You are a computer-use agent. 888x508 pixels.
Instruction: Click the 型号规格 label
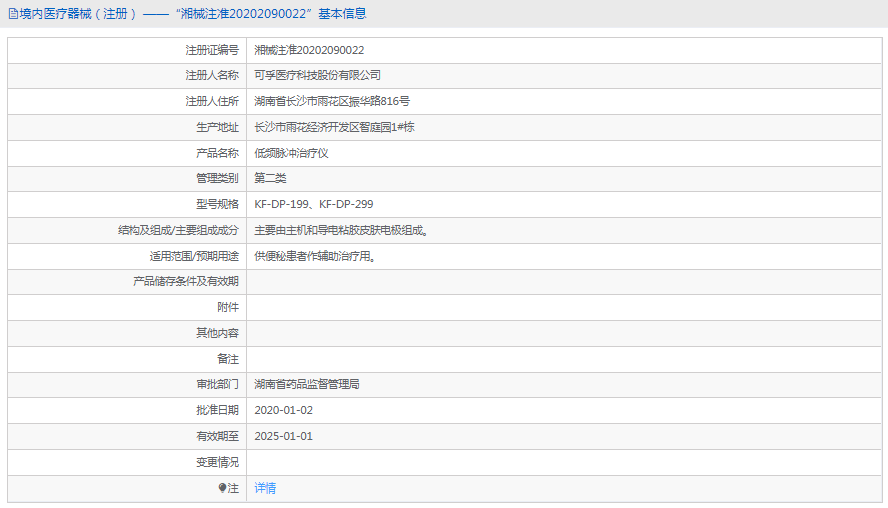[217, 204]
